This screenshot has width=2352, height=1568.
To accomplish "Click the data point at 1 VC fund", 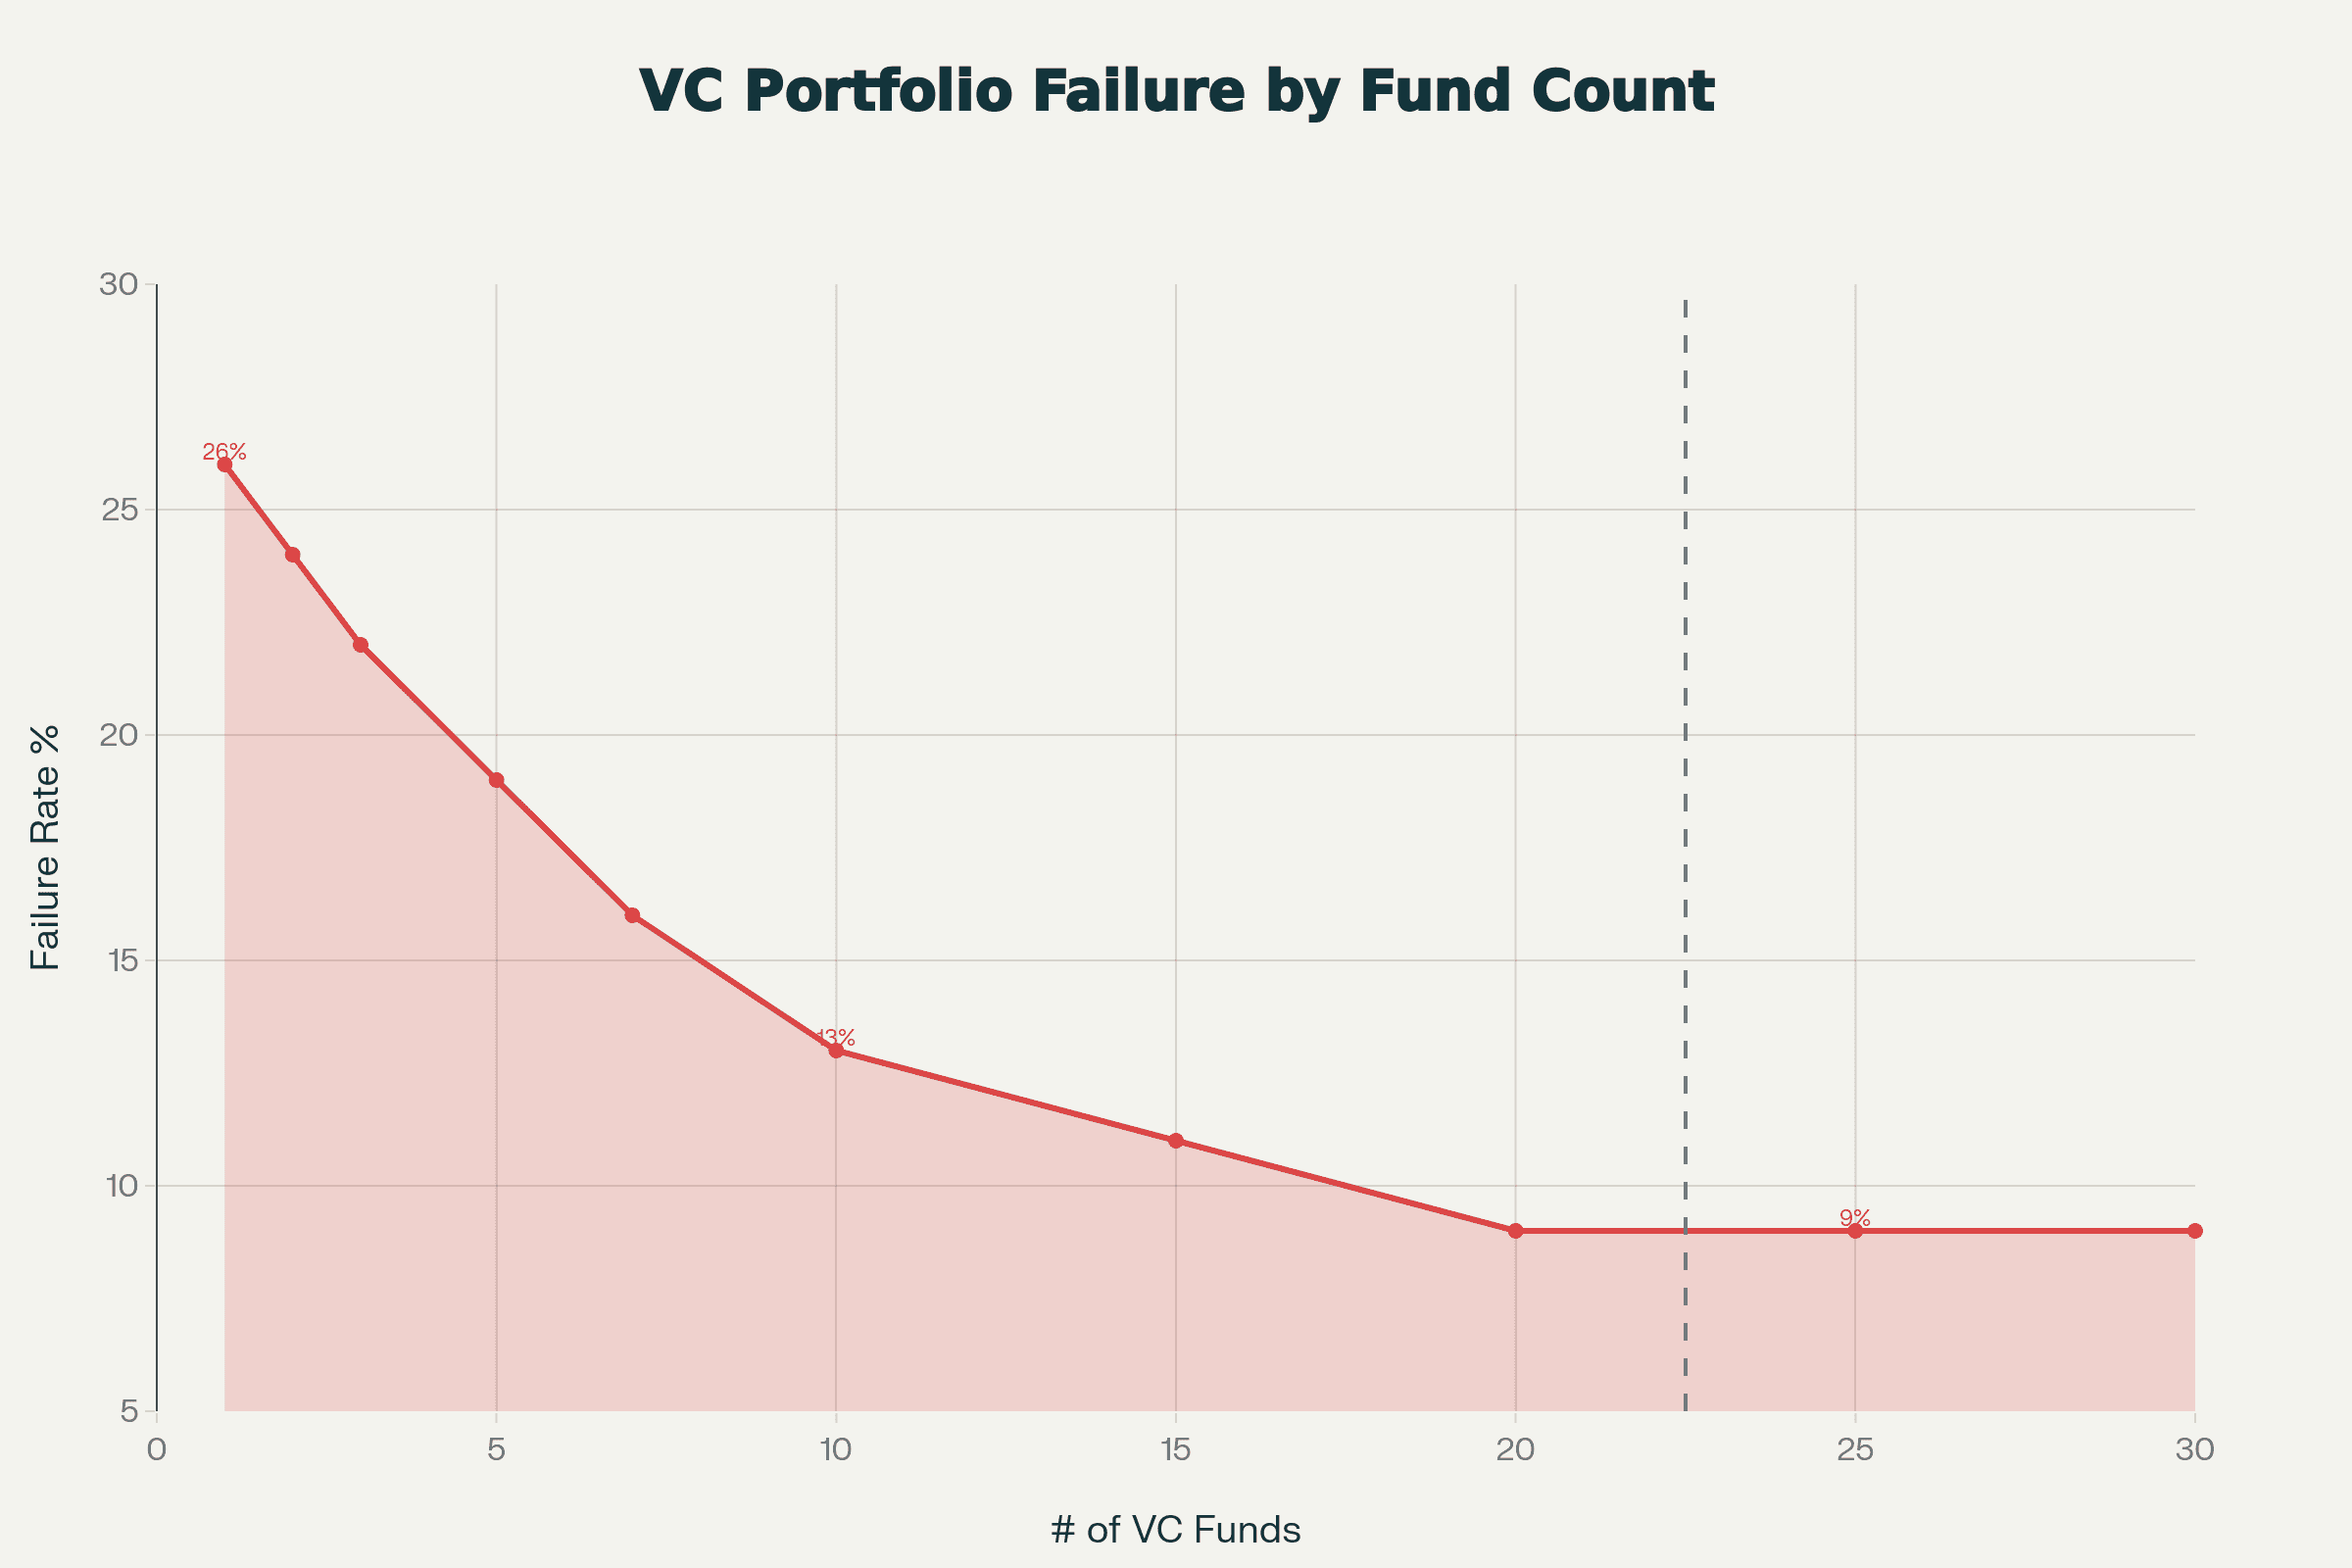I will click(225, 465).
